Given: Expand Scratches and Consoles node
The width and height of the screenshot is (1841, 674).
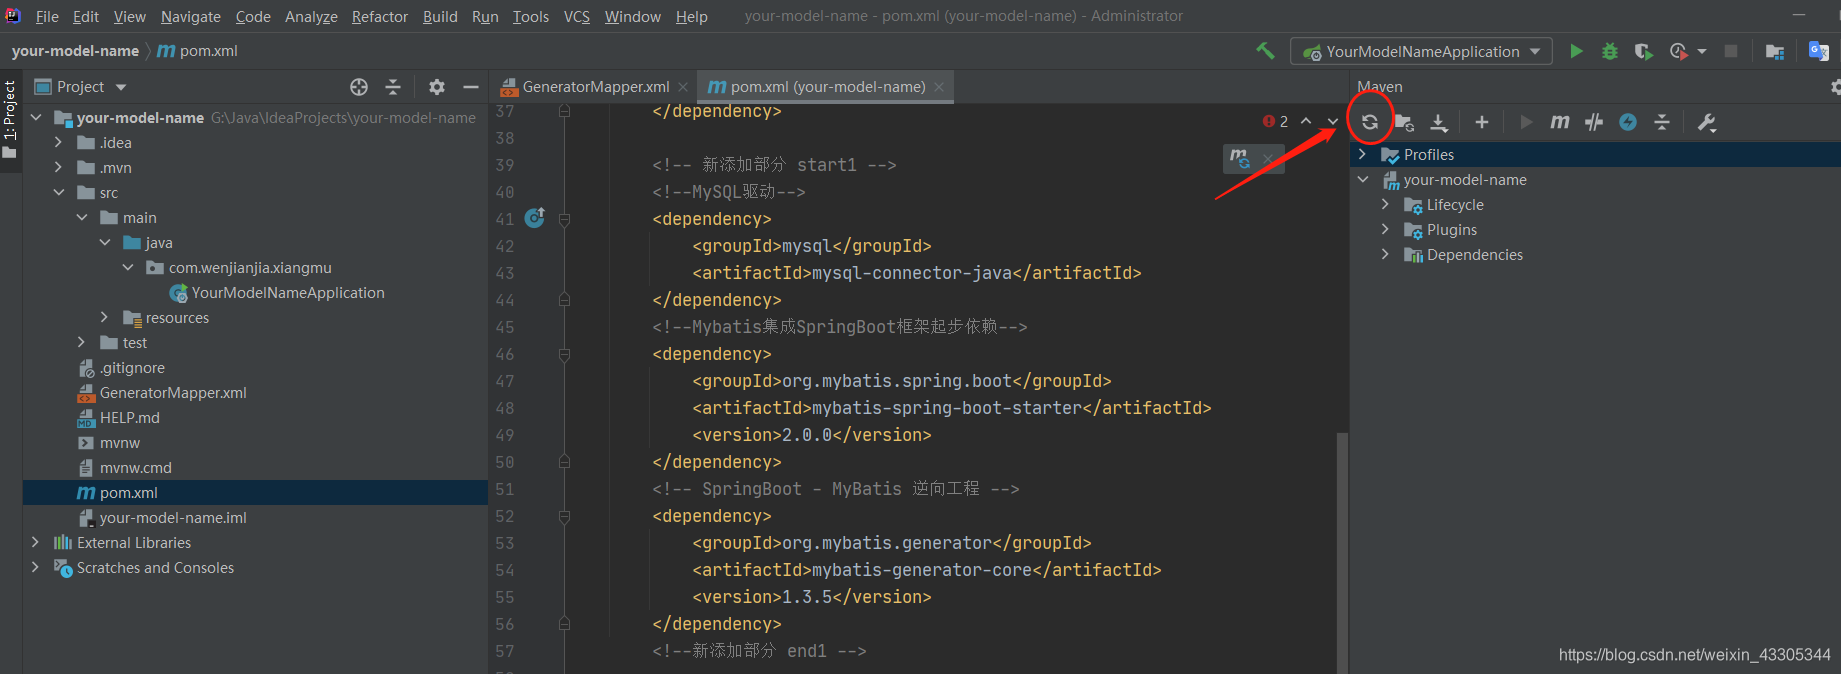Looking at the screenshot, I should (36, 567).
